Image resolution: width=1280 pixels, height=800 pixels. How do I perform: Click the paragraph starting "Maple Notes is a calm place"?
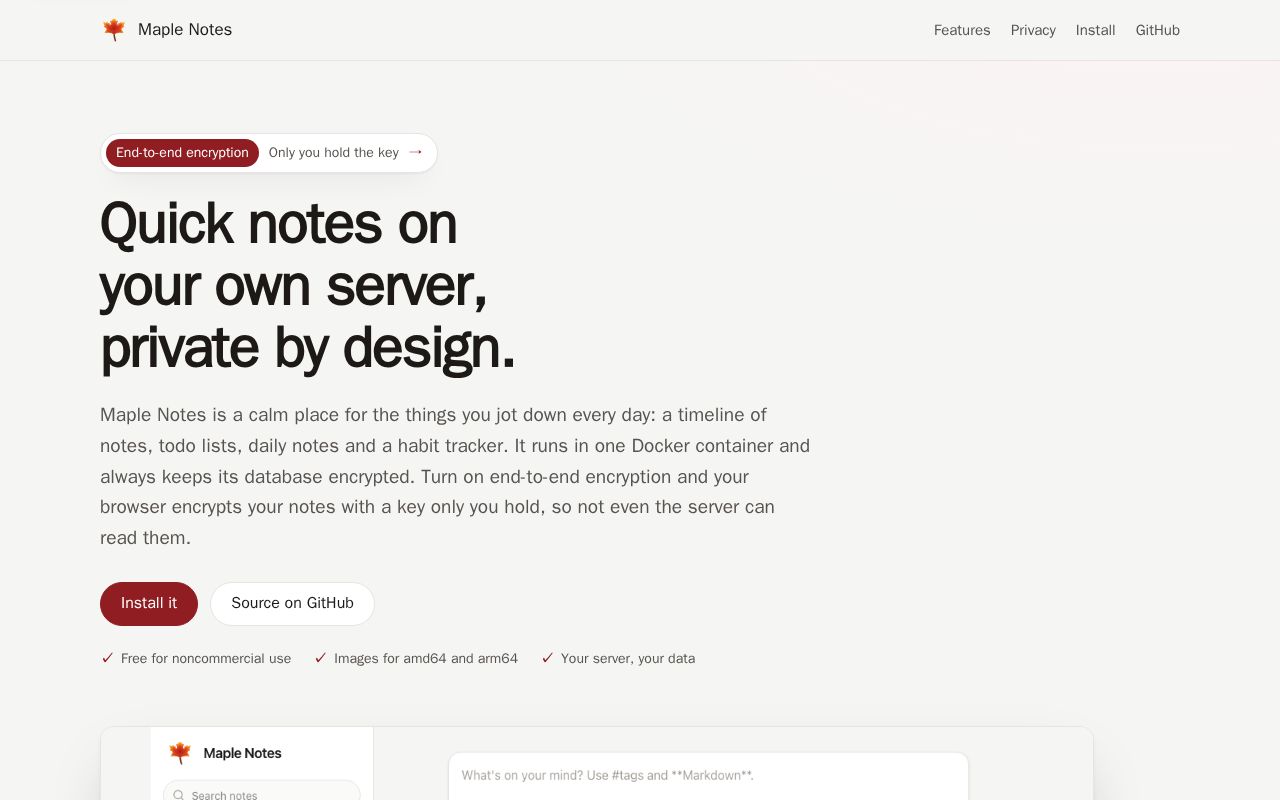coord(455,476)
